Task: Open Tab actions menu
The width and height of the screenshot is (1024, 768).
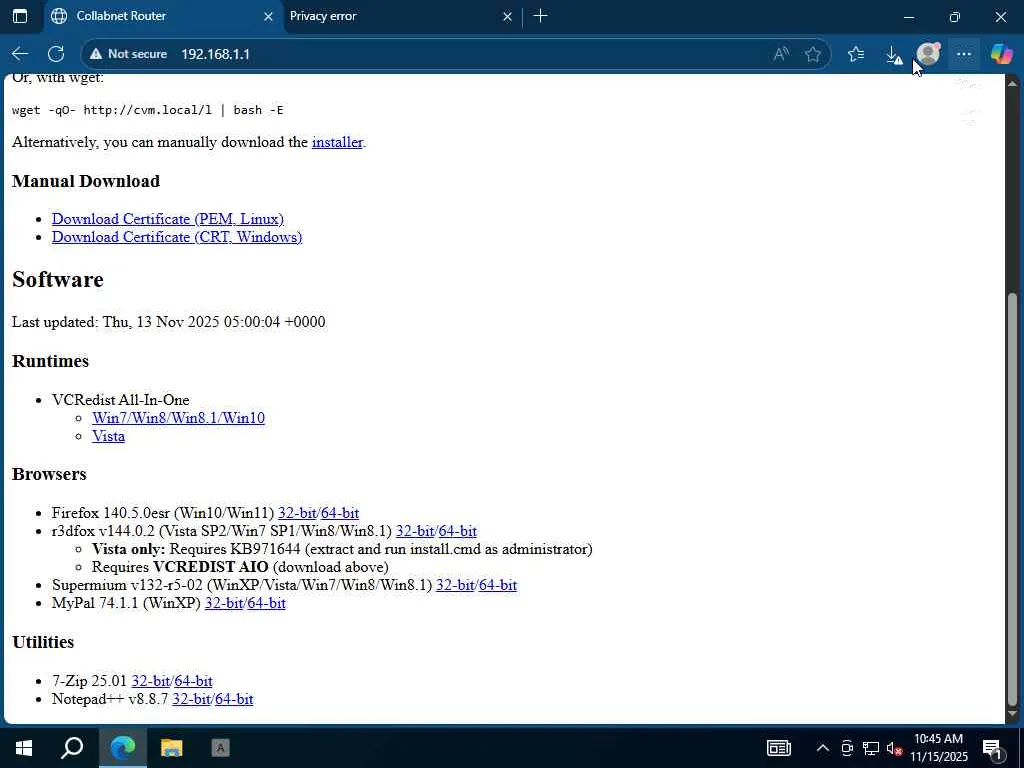Action: (x=20, y=16)
